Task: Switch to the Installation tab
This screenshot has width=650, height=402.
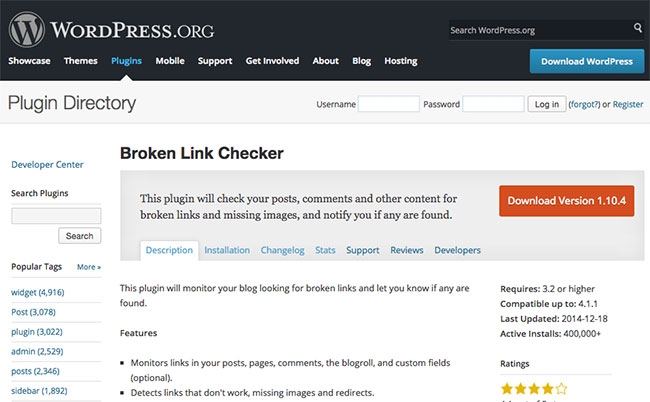Action: pyautogui.click(x=227, y=250)
